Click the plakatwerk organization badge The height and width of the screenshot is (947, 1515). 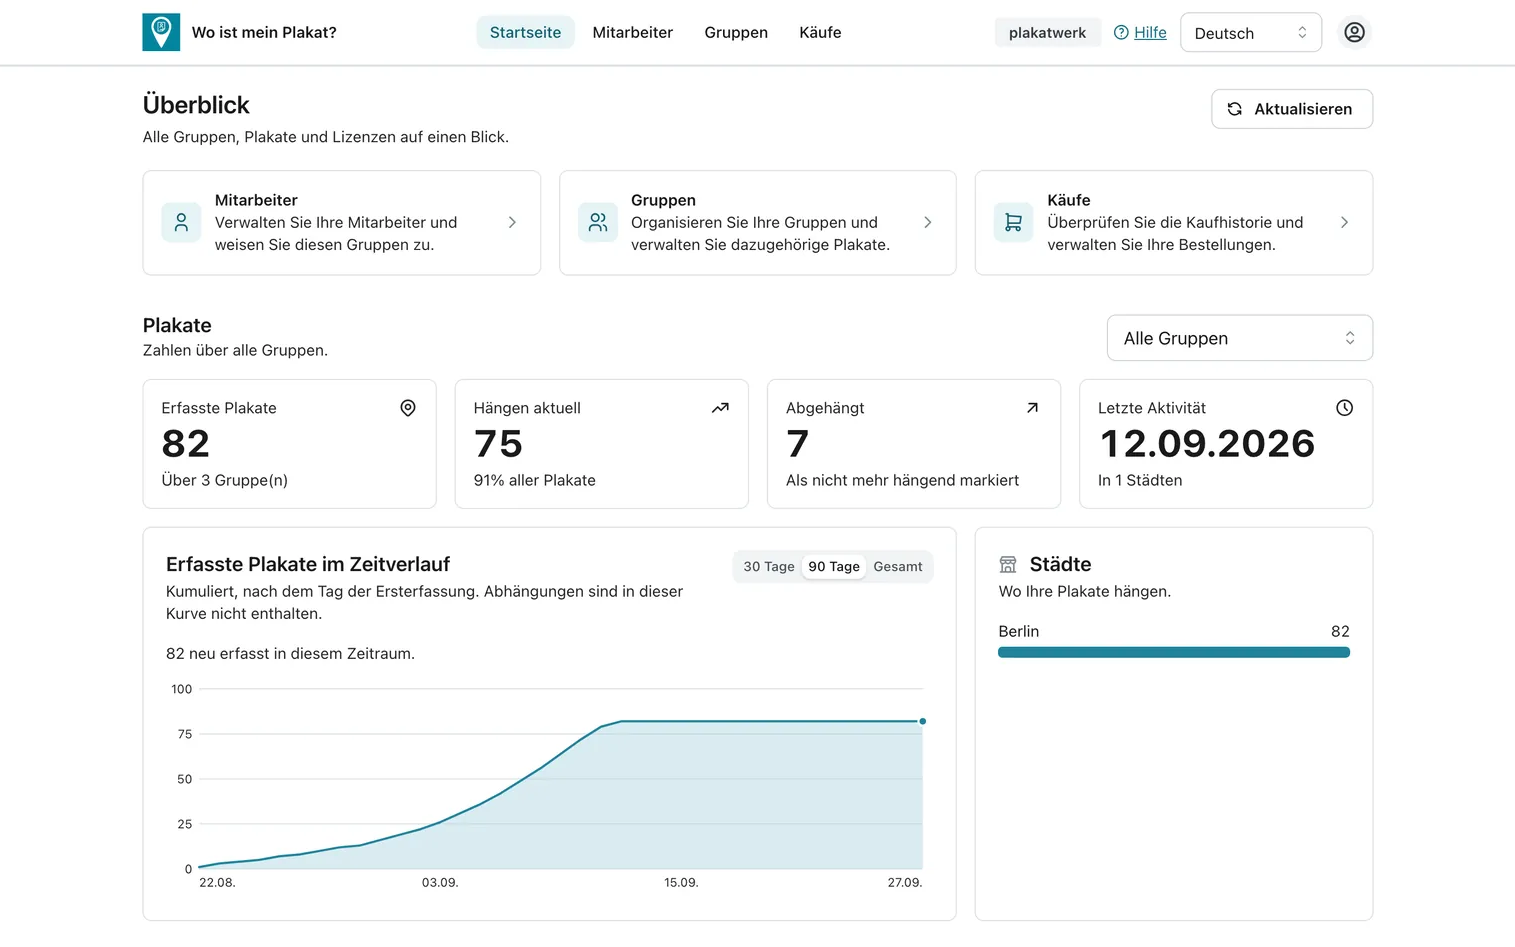pyautogui.click(x=1047, y=32)
